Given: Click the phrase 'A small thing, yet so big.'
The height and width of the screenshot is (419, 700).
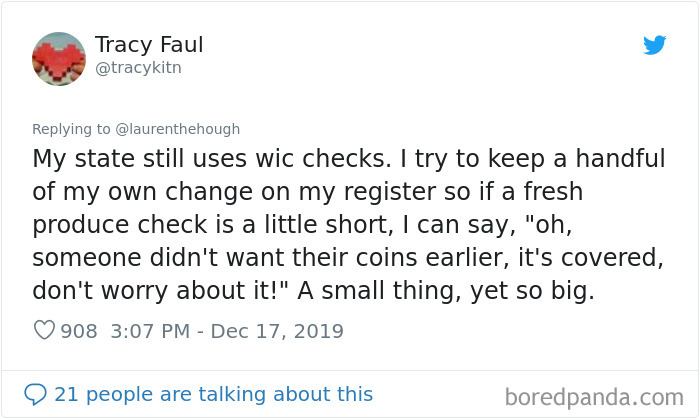Looking at the screenshot, I should coord(446,291).
